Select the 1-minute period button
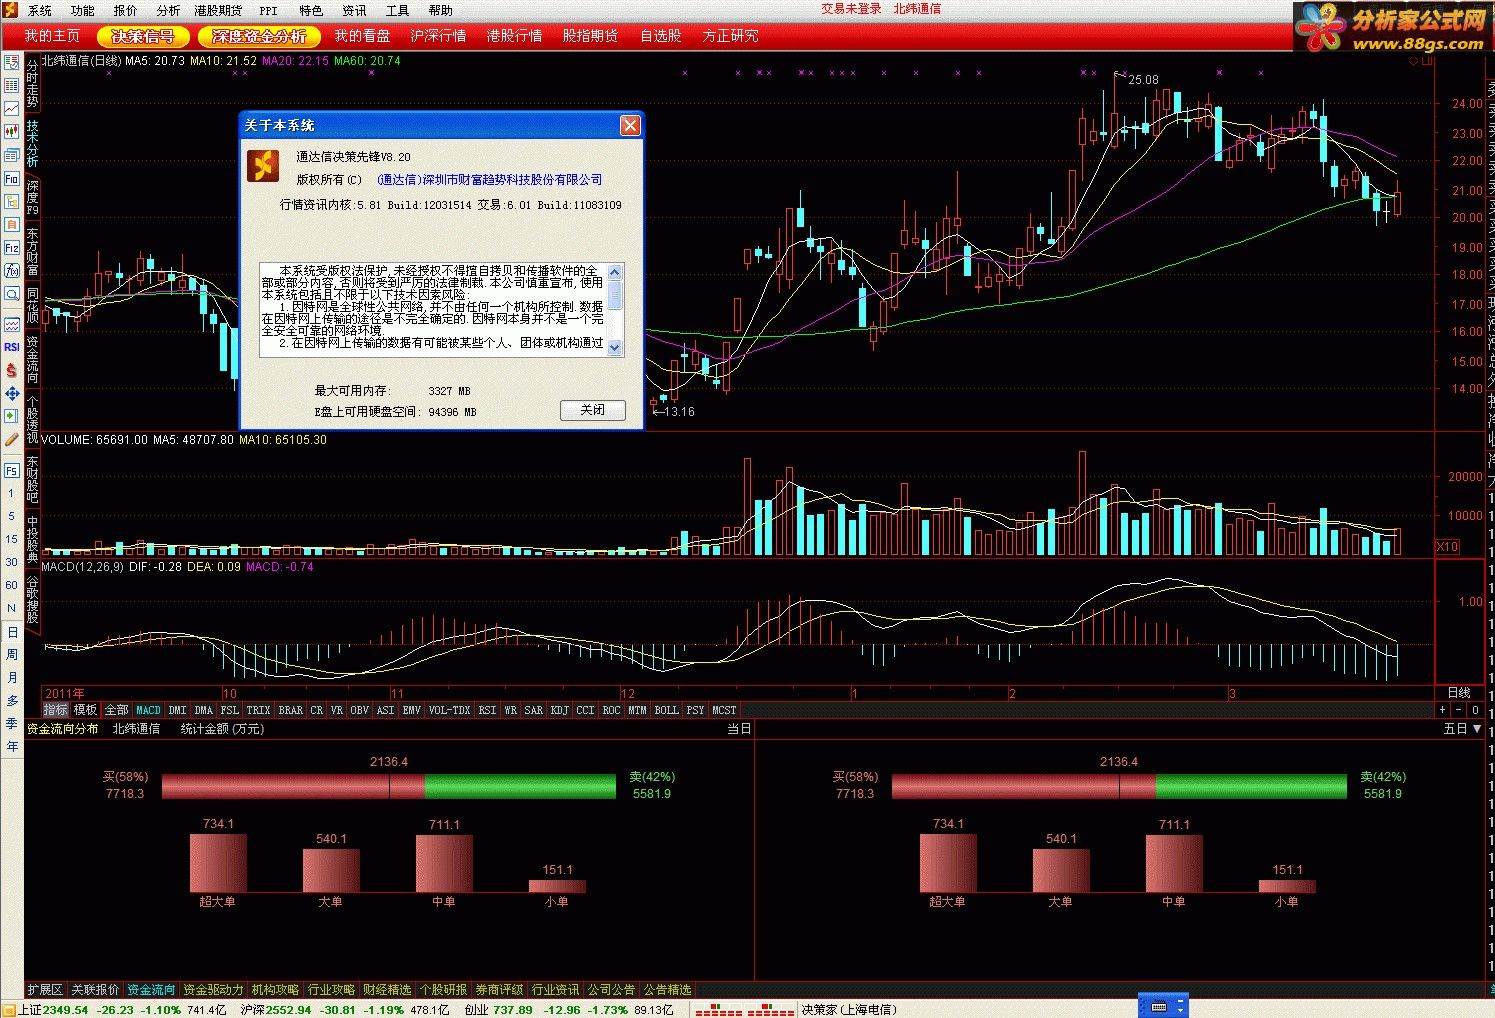This screenshot has height=1018, width=1495. (x=12, y=493)
